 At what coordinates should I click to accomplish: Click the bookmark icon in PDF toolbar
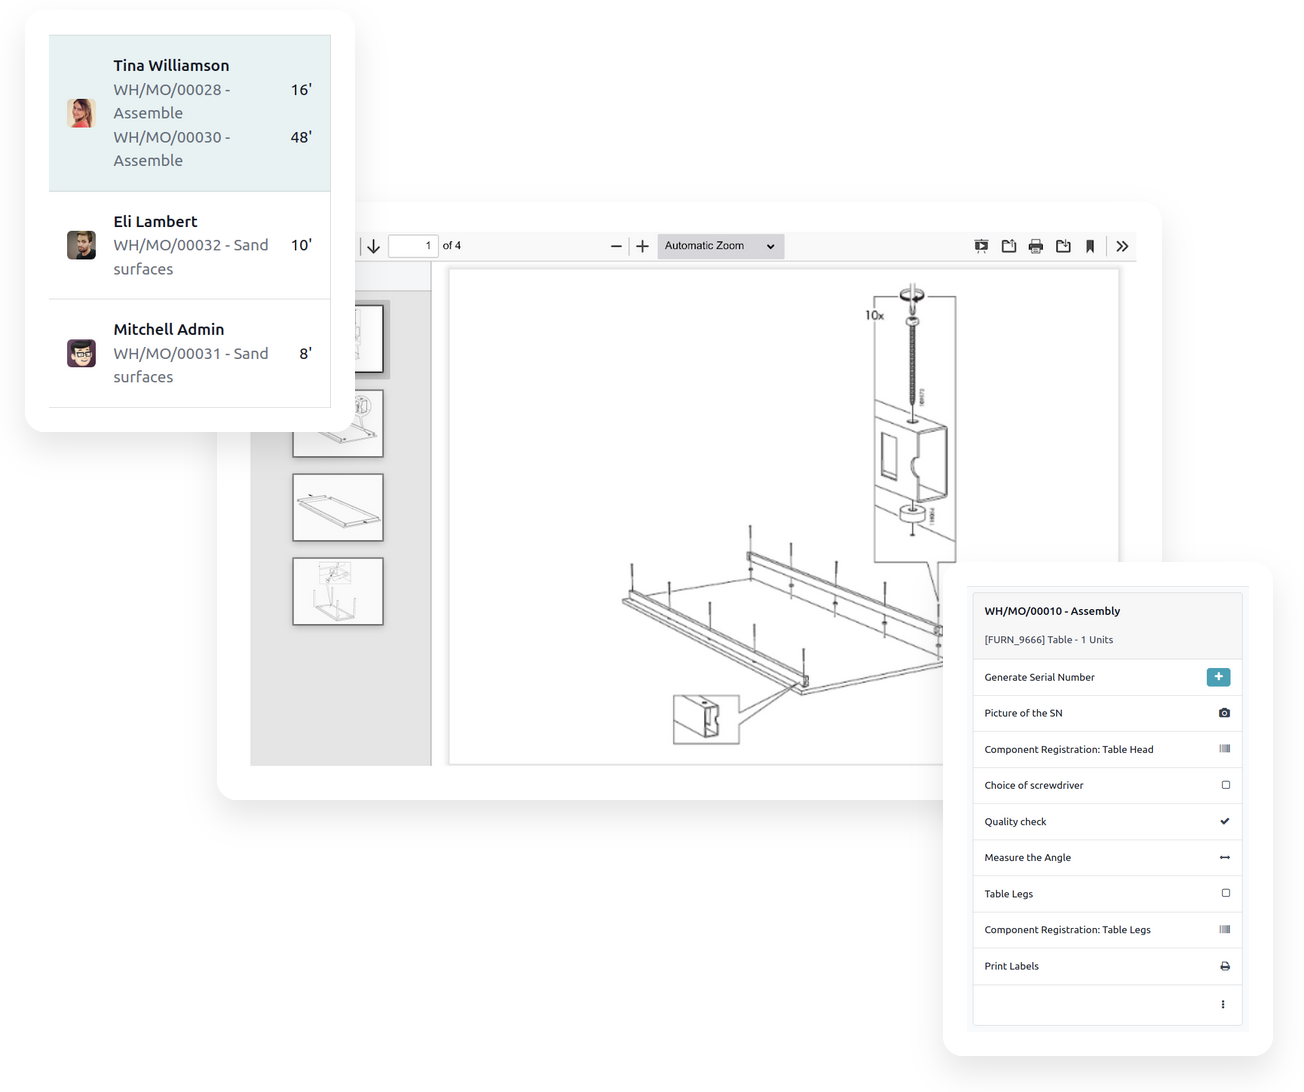(1090, 246)
